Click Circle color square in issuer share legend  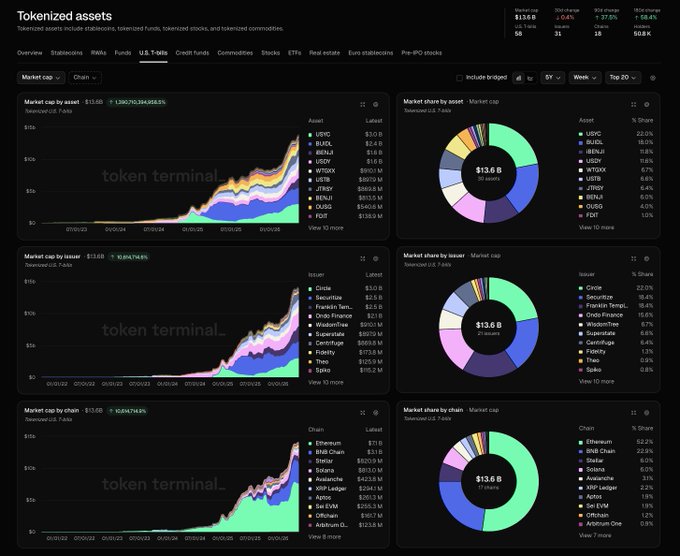(x=581, y=288)
